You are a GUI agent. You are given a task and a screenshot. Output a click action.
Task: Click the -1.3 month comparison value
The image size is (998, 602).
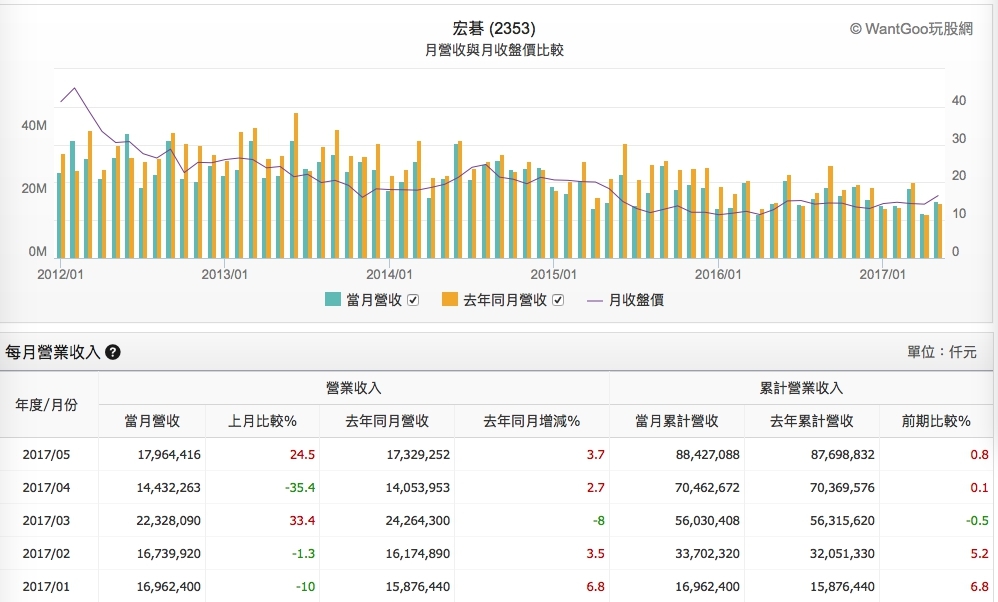click(304, 554)
